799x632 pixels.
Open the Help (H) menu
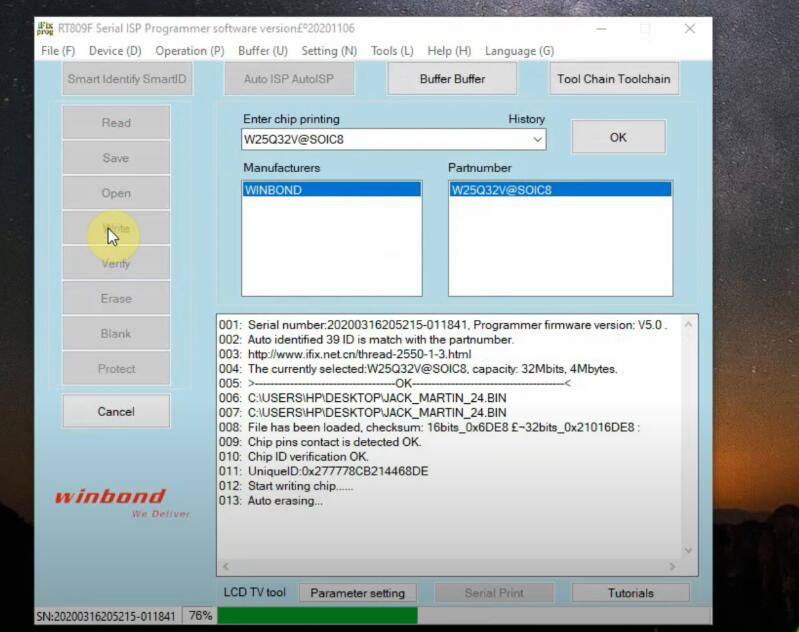449,51
